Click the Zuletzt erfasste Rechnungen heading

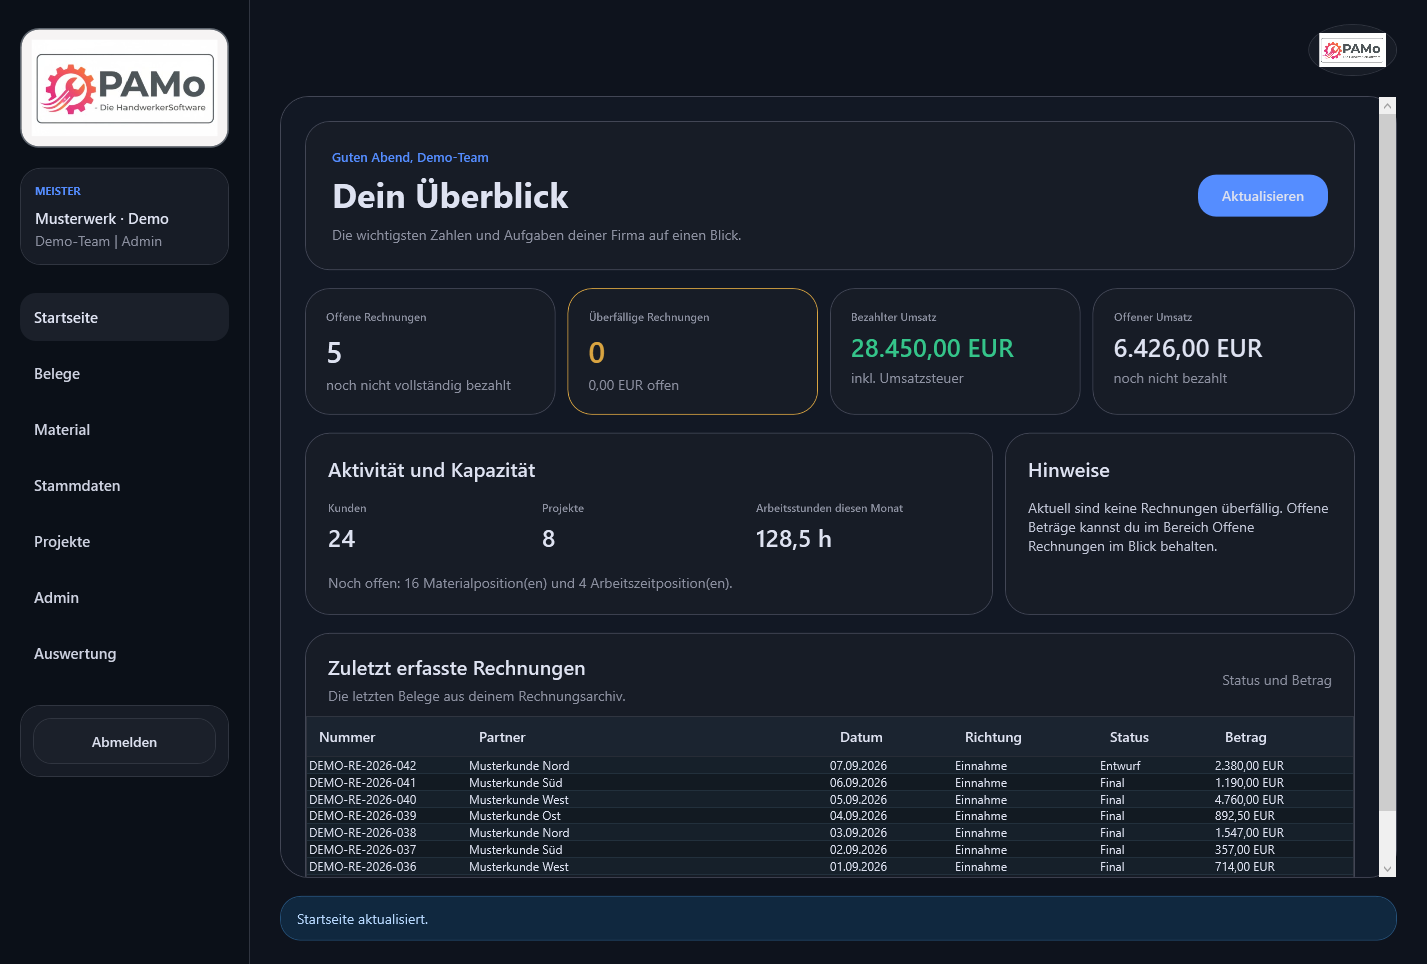point(457,668)
